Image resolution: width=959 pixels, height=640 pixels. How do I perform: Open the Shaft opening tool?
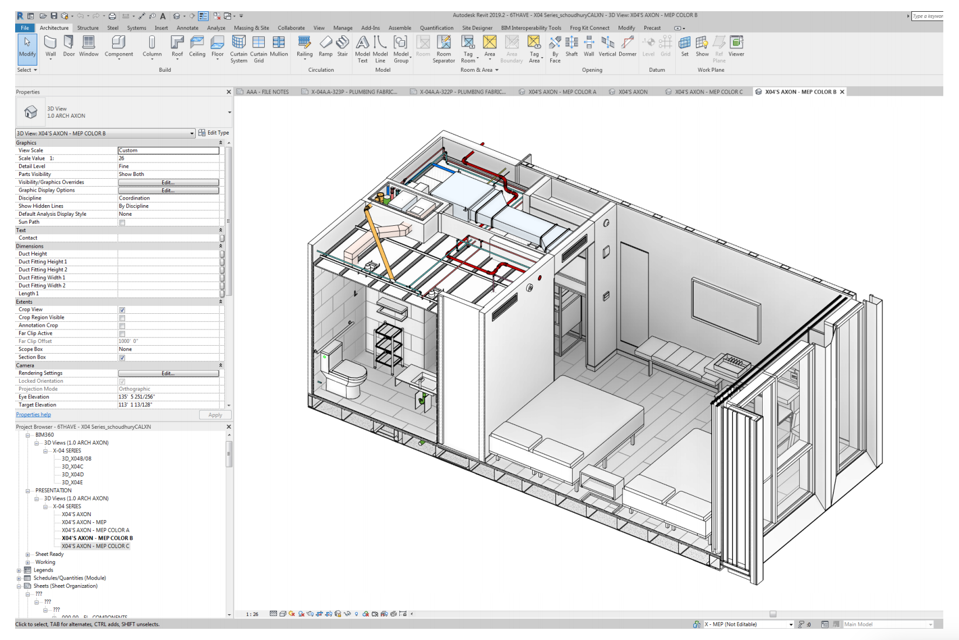pyautogui.click(x=571, y=47)
